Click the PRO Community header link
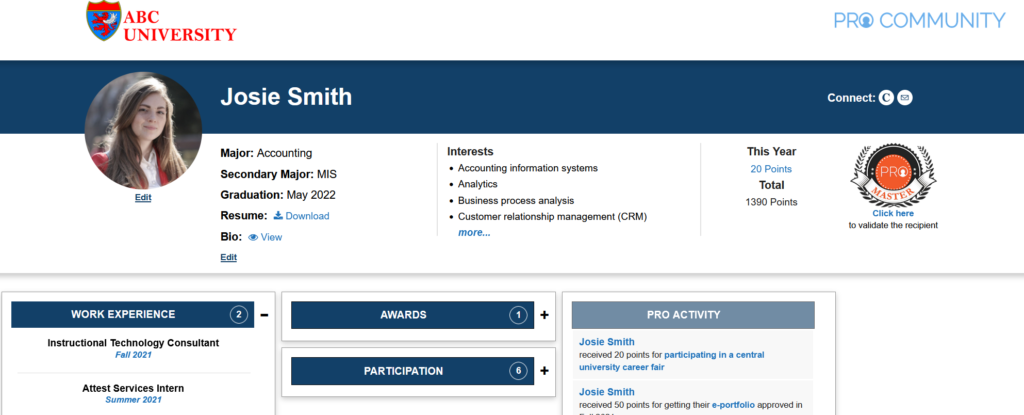 pyautogui.click(x=919, y=20)
